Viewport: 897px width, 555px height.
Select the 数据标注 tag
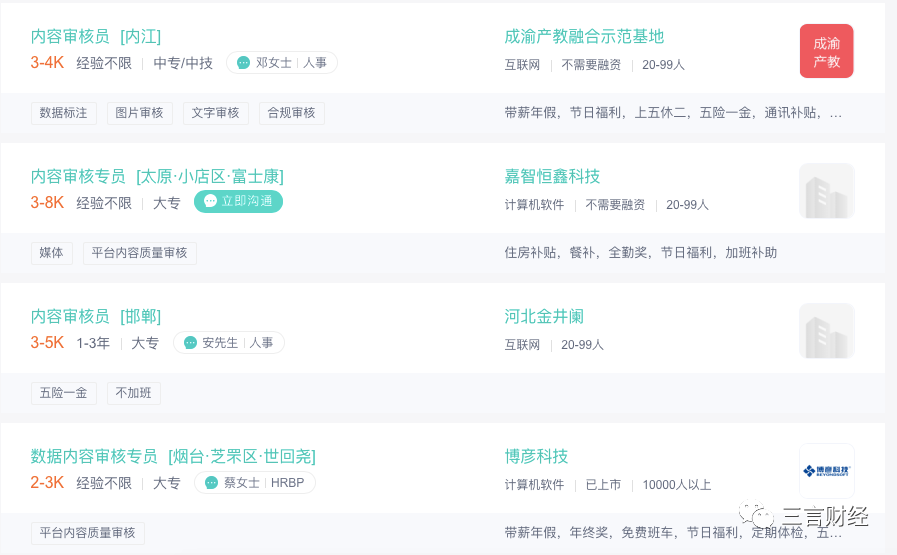(x=63, y=113)
